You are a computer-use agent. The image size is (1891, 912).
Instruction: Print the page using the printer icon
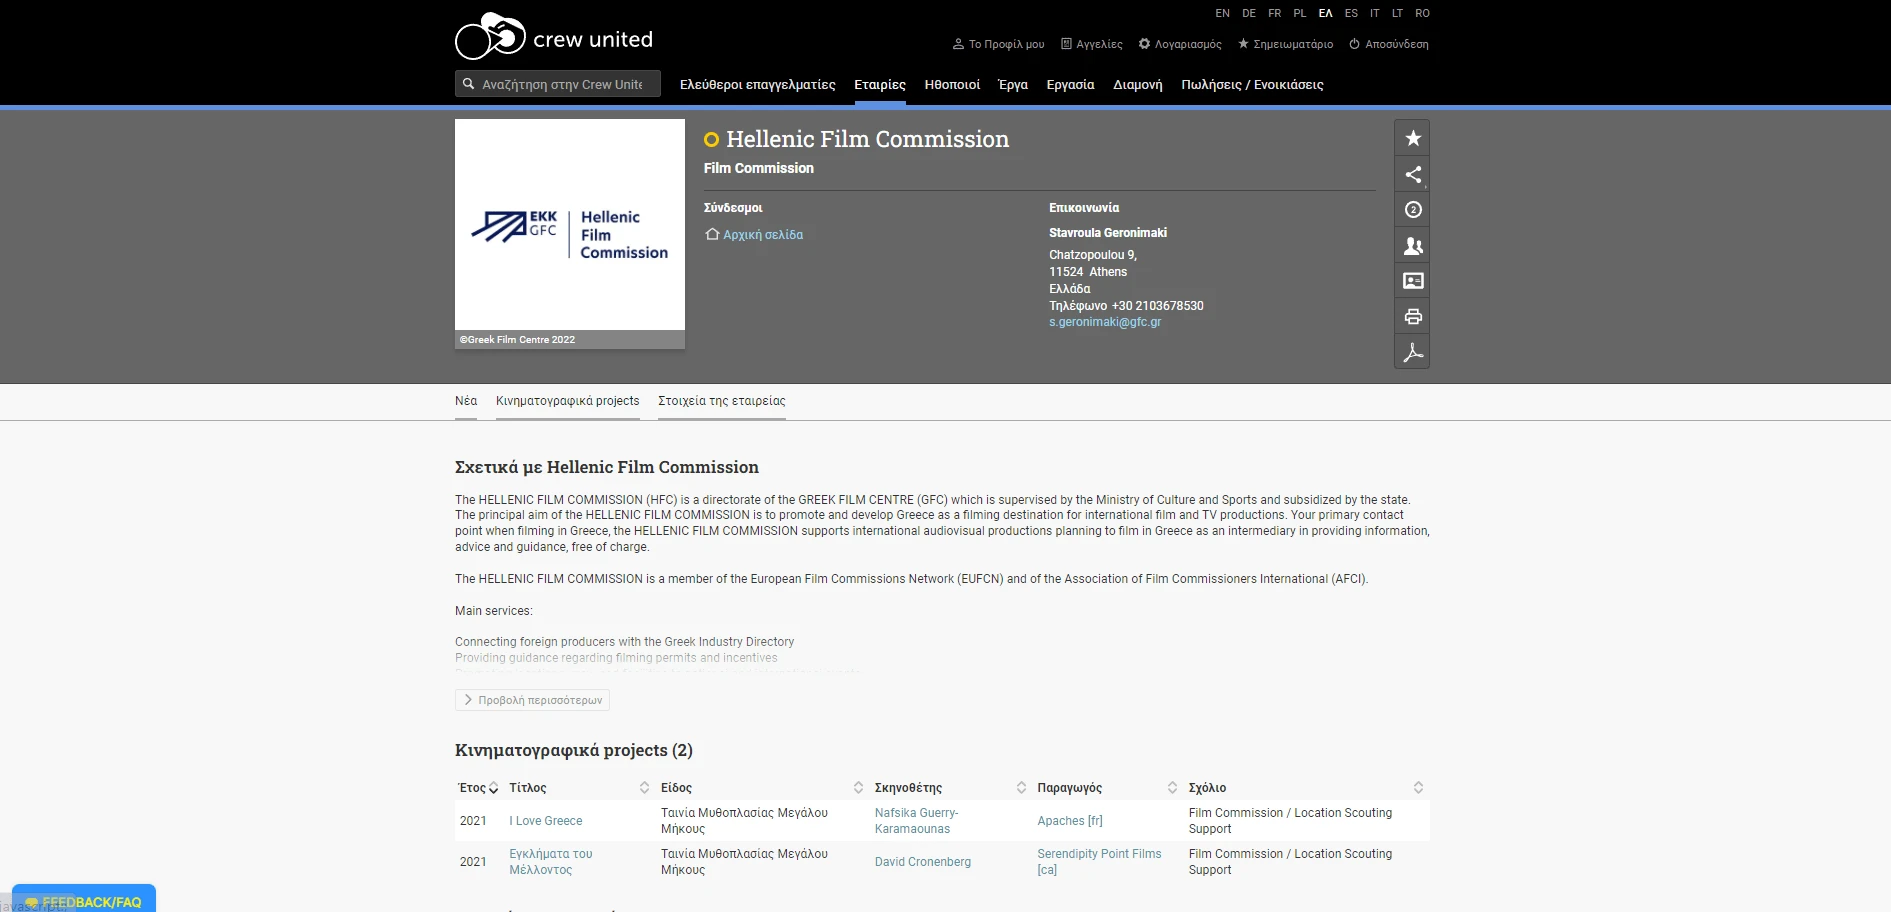1412,316
